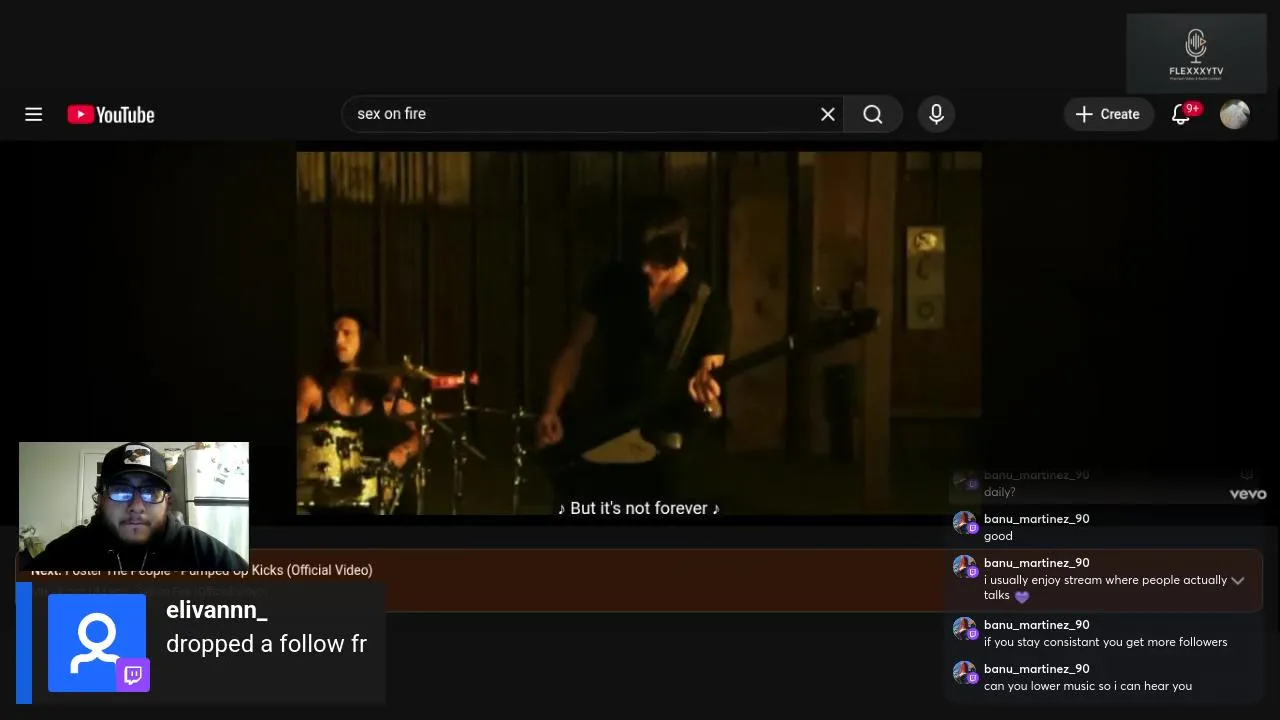Start voice search with the microphone icon
This screenshot has width=1280, height=720.
936,114
